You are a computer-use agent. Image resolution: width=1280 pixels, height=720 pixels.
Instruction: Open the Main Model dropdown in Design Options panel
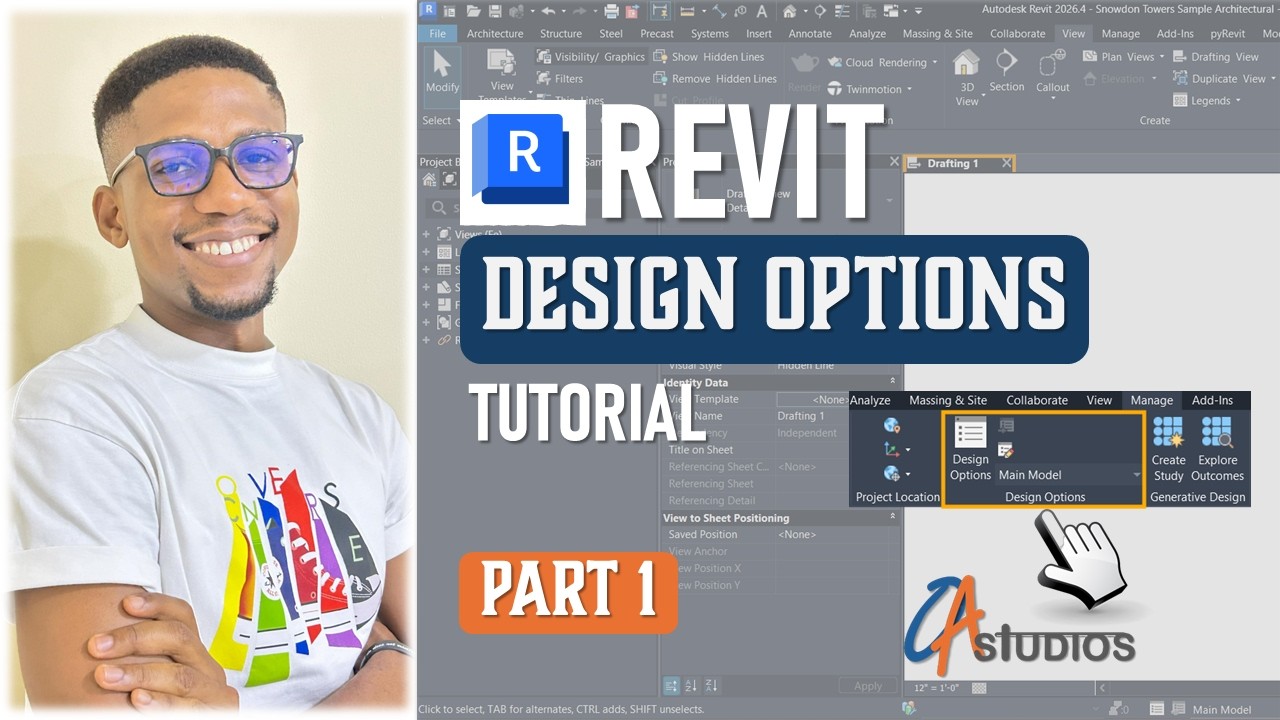(x=1069, y=475)
